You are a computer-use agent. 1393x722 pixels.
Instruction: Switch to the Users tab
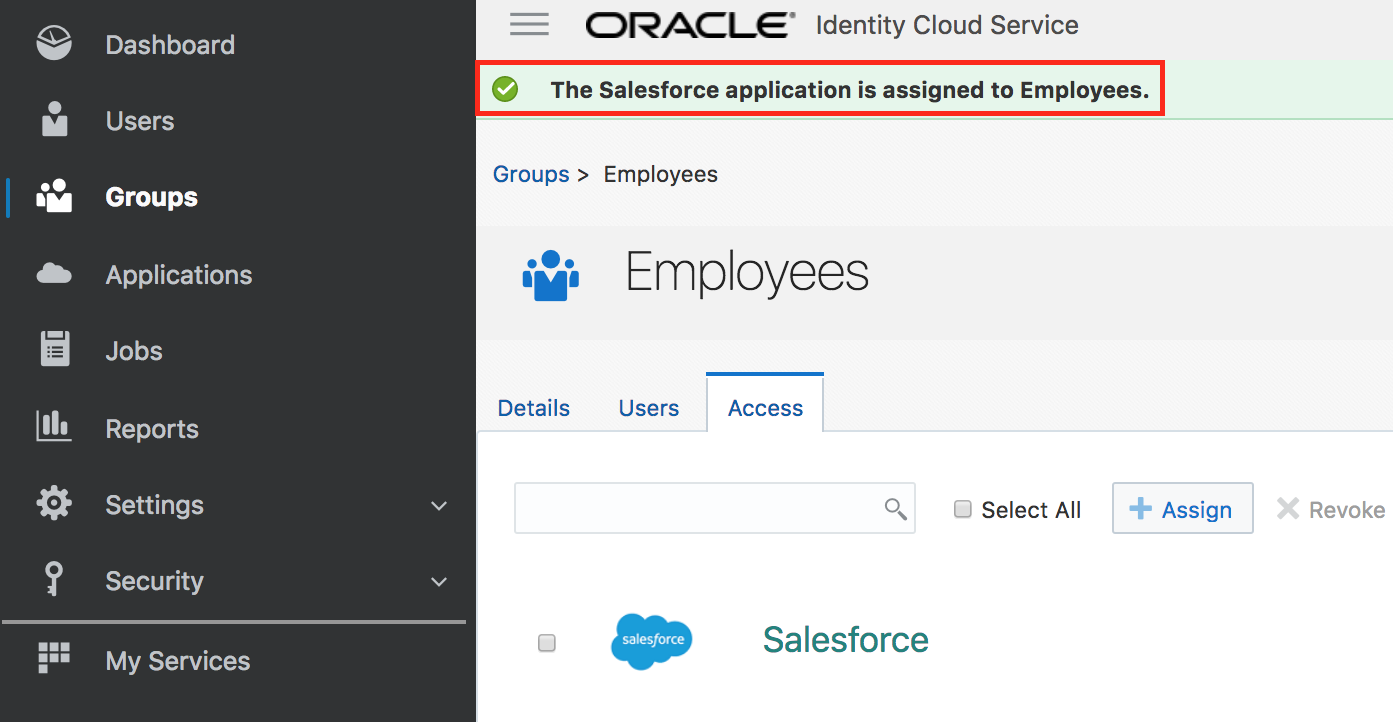pyautogui.click(x=649, y=408)
